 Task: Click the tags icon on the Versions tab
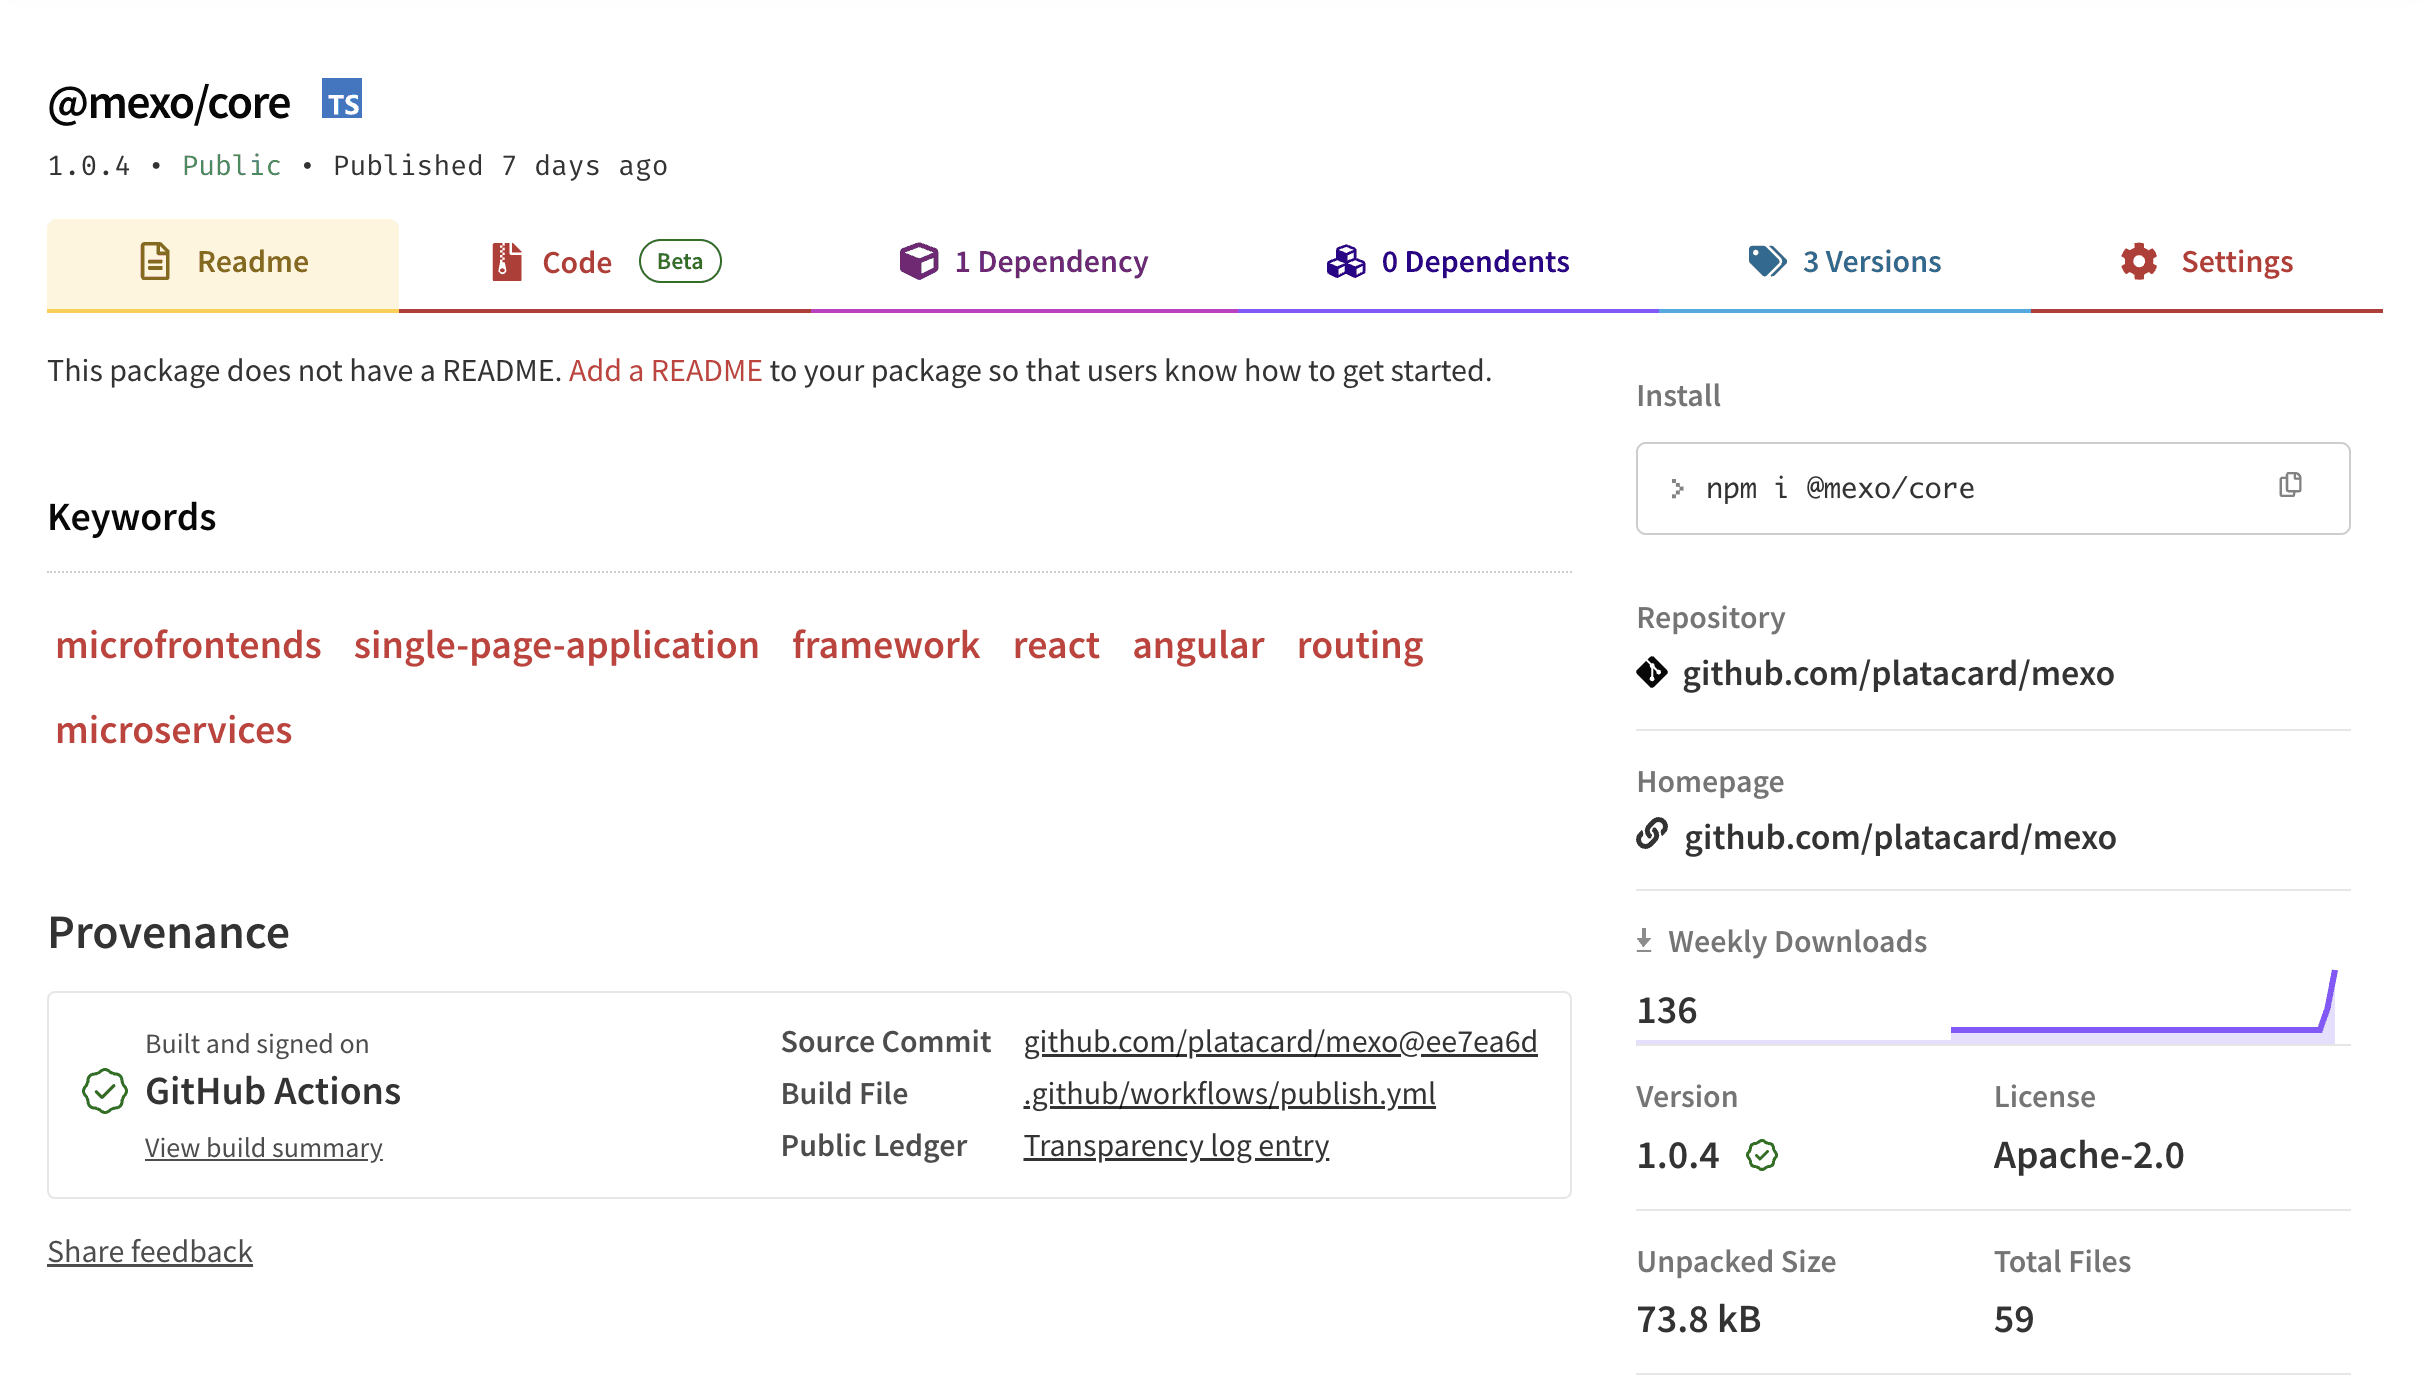pos(1766,261)
